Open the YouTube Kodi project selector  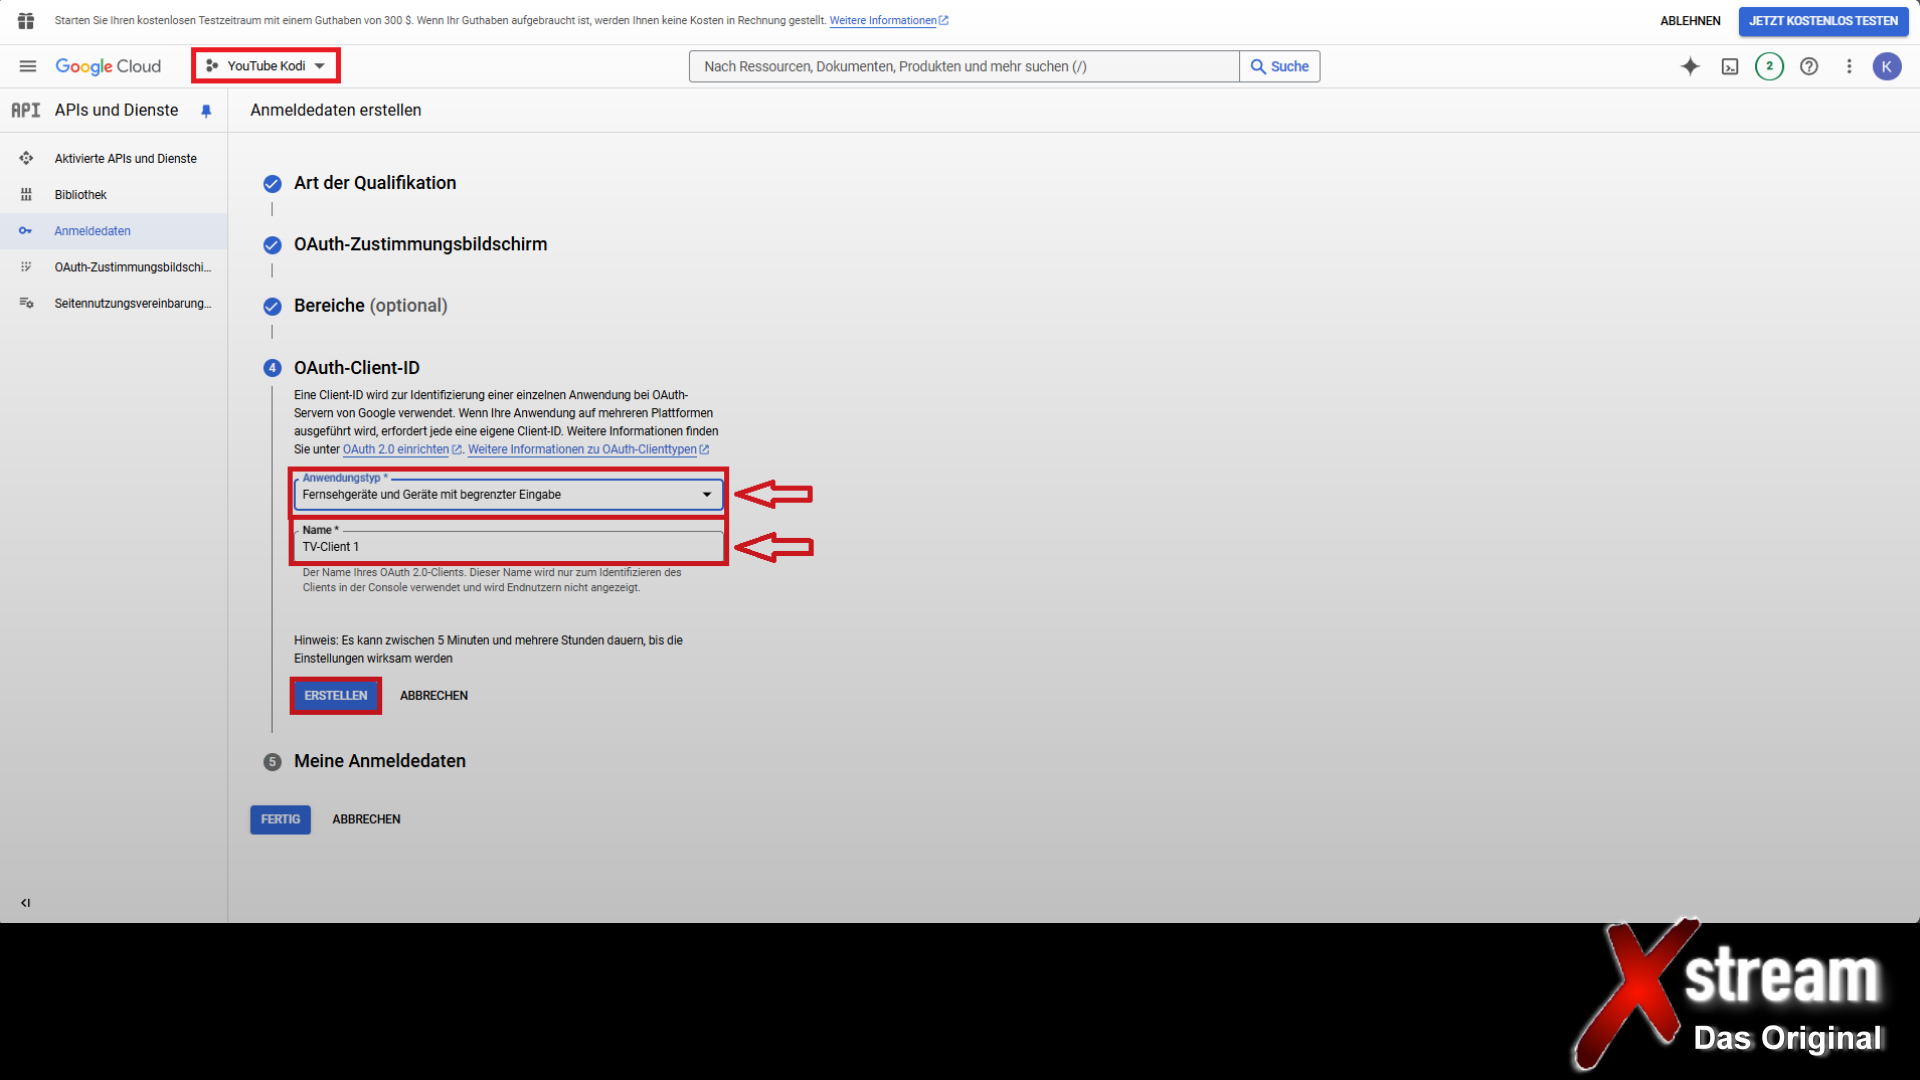(x=266, y=66)
